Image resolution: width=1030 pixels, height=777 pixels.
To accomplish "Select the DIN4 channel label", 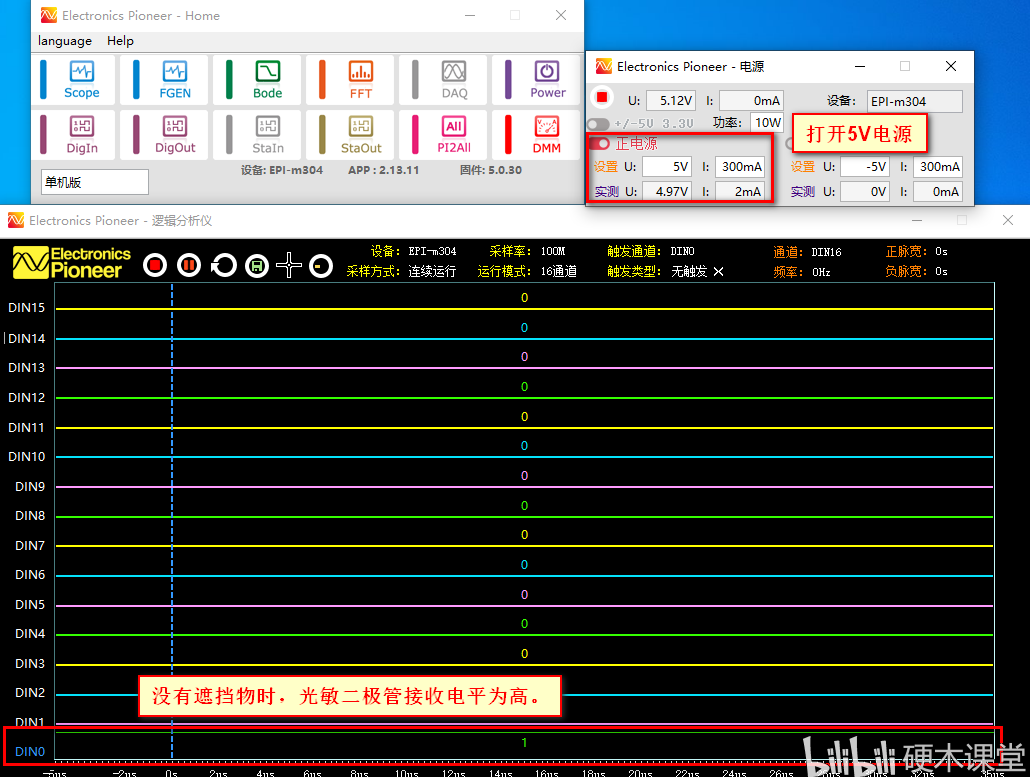I will point(30,633).
